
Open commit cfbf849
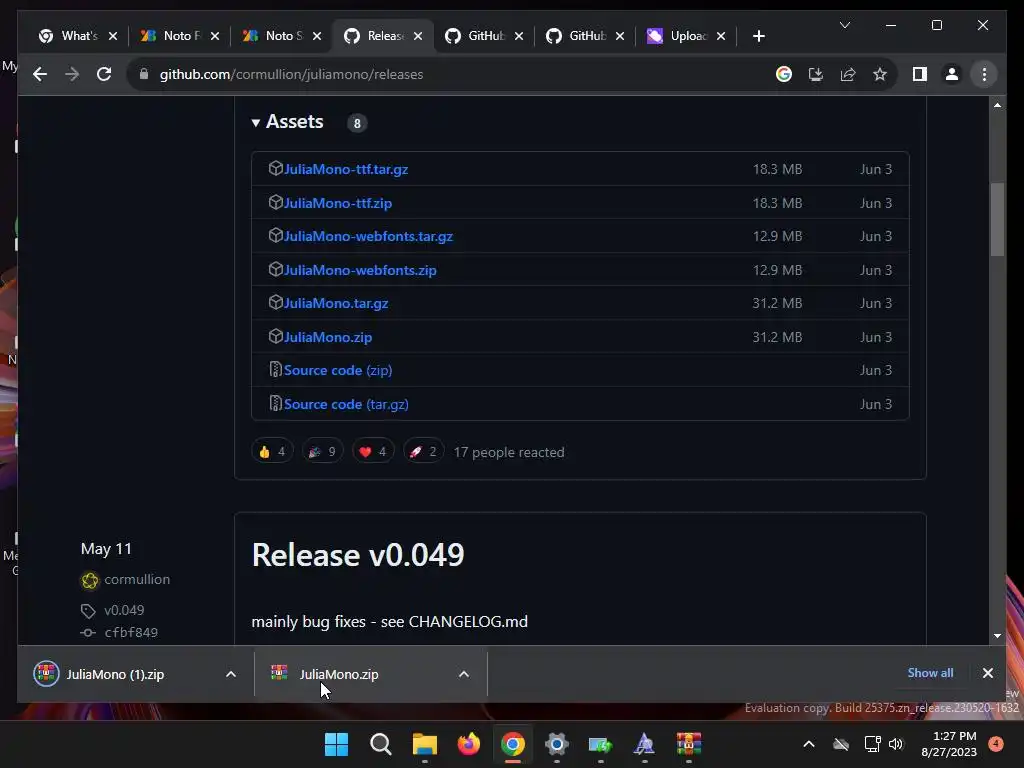tap(131, 632)
